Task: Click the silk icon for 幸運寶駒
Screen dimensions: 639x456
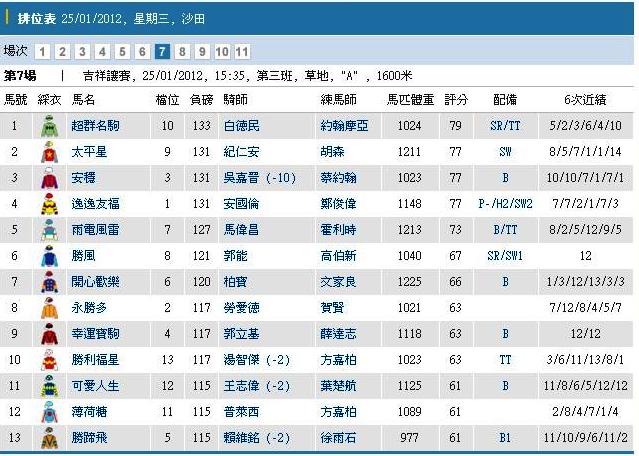Action: point(49,335)
